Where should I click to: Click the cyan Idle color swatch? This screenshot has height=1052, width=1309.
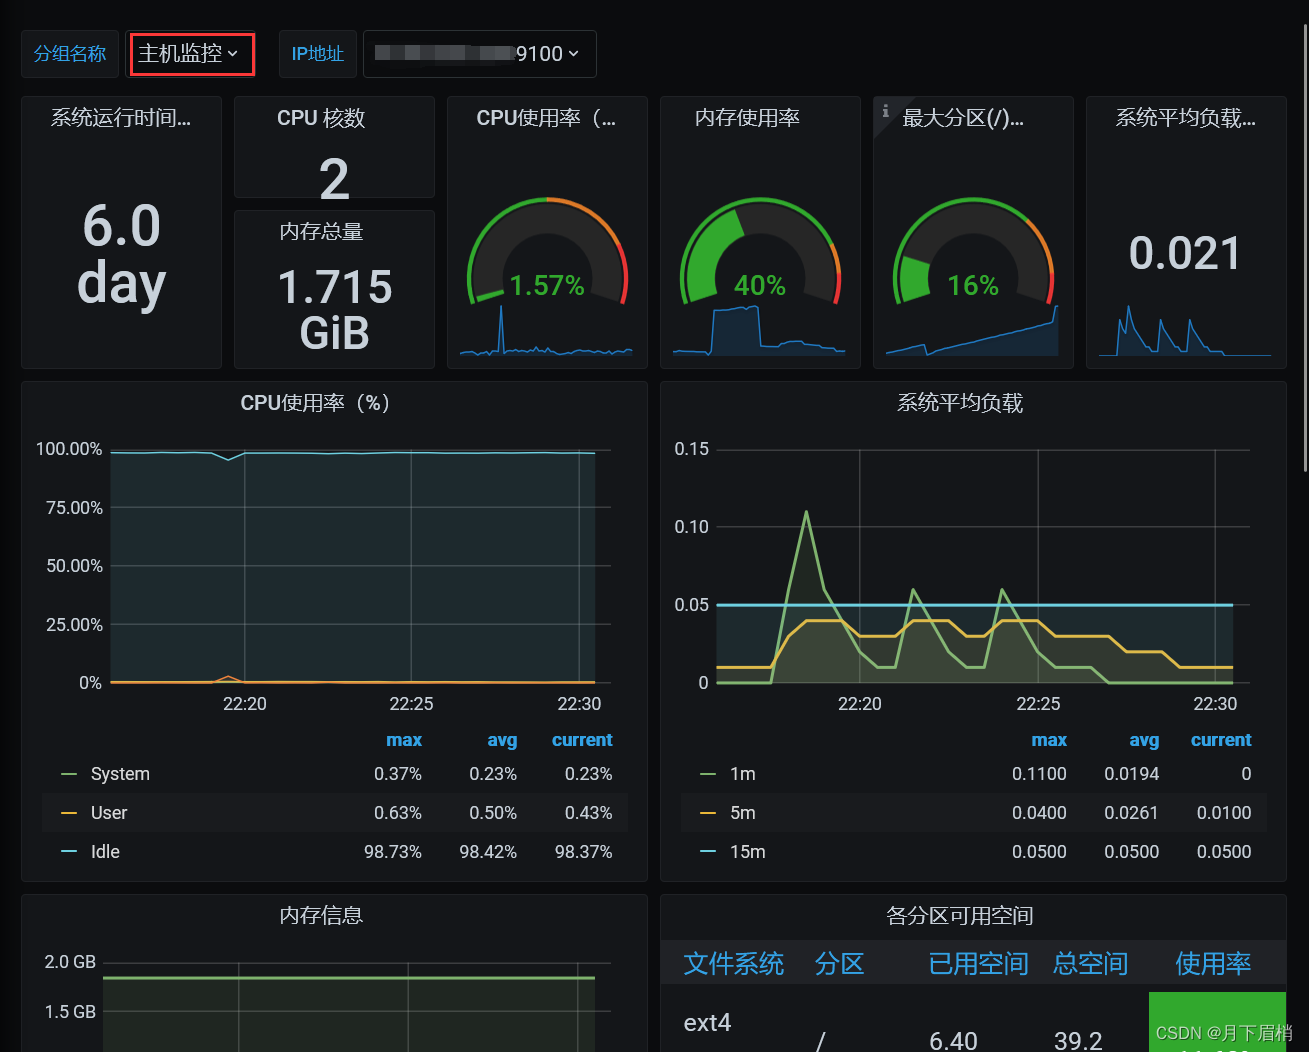point(69,852)
